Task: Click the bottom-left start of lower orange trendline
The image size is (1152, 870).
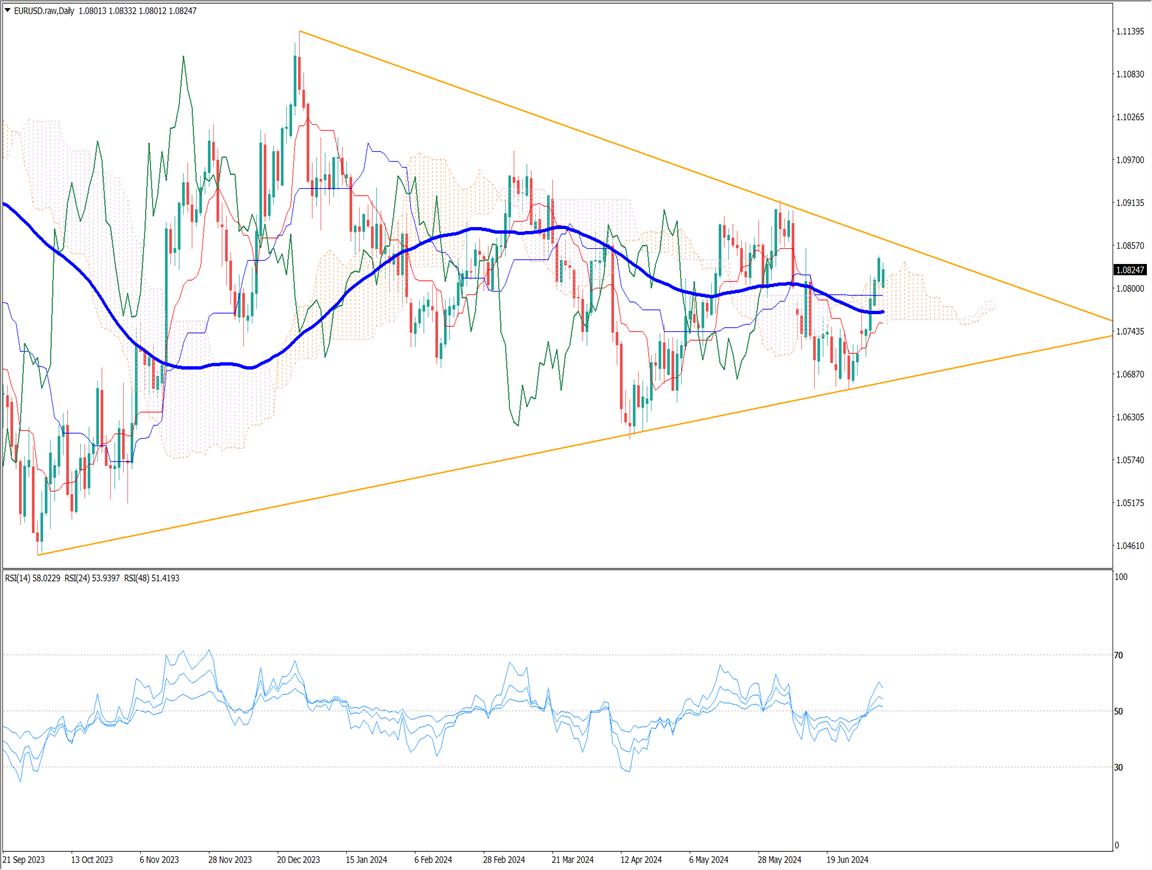Action: [x=38, y=554]
